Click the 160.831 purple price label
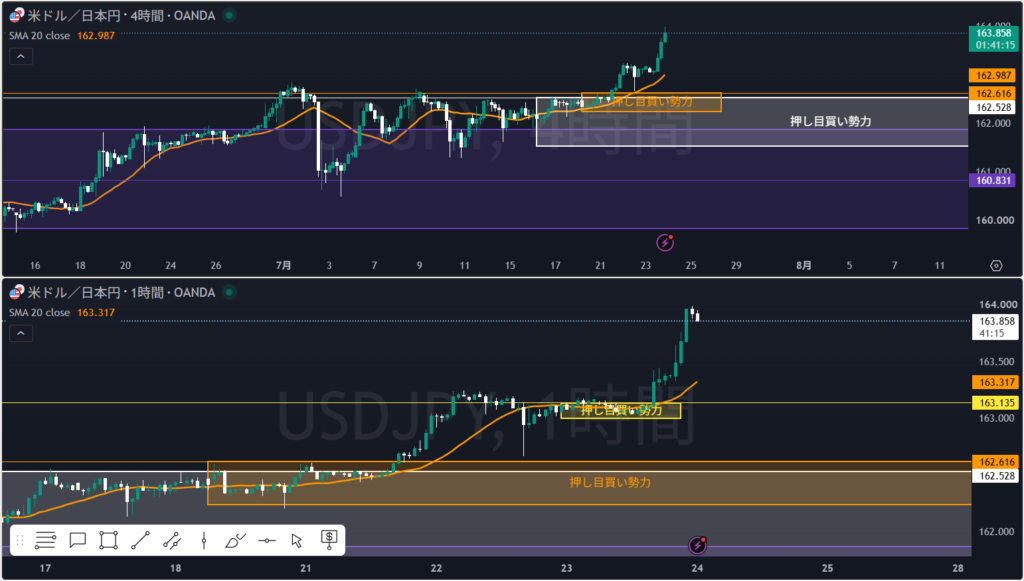 click(994, 181)
